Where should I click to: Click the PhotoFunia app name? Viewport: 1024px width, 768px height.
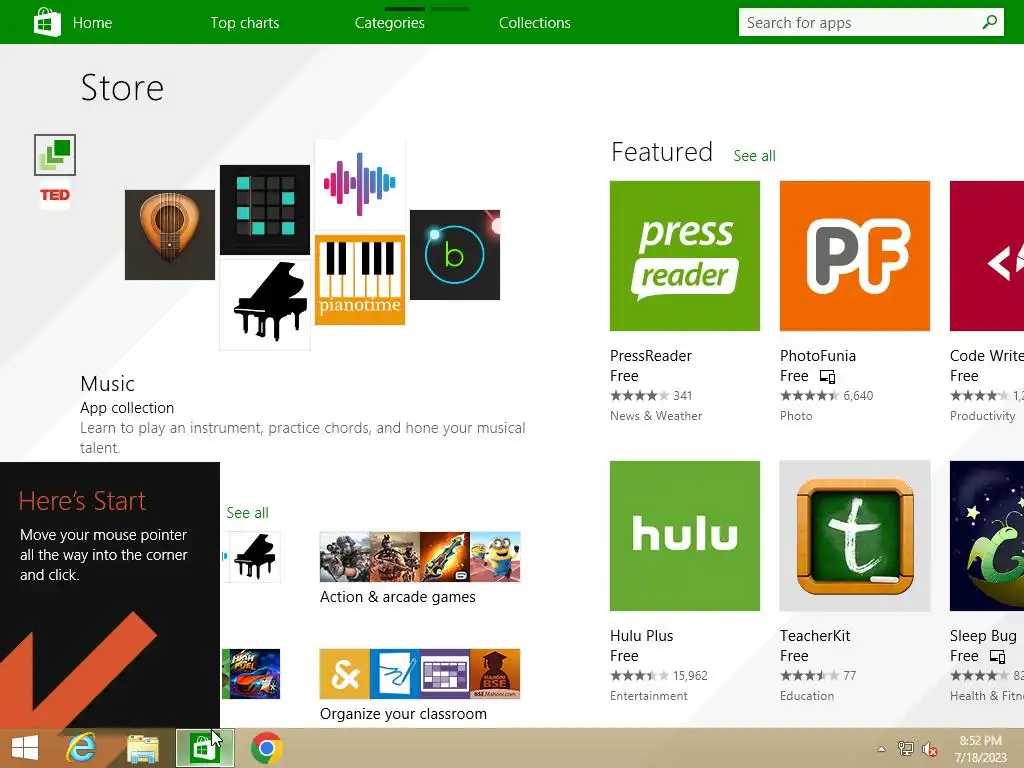818,356
